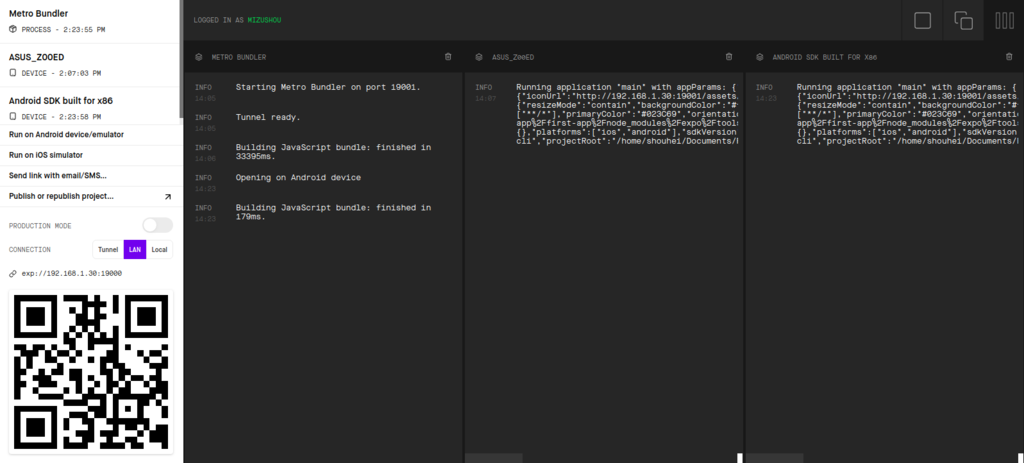
Task: Switch to single panel layout icon
Action: tap(922, 20)
